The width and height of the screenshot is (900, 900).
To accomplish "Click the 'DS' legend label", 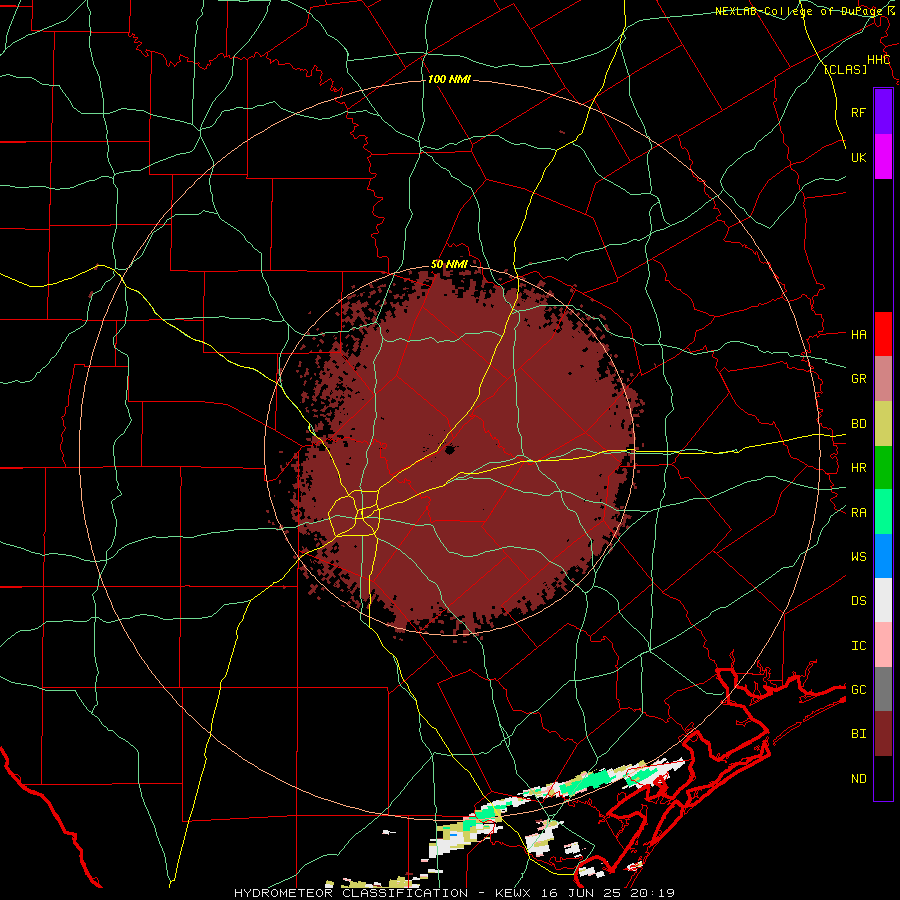I will point(858,601).
